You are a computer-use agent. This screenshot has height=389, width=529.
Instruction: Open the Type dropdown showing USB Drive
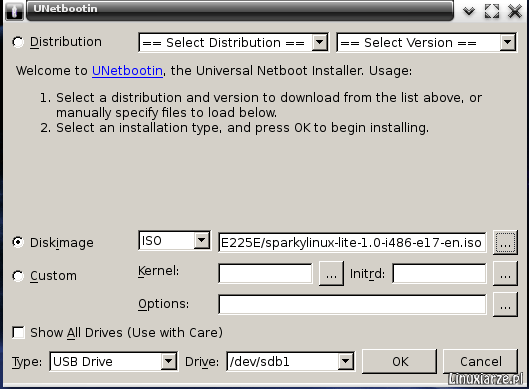114,362
